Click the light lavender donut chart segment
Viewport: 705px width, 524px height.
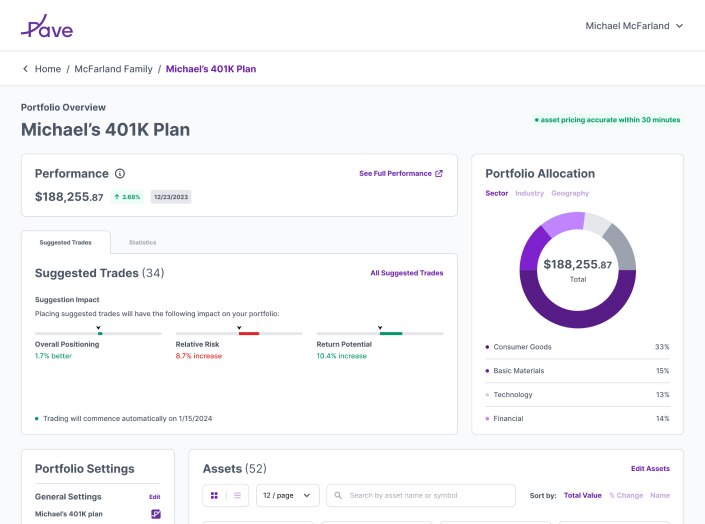tap(564, 223)
